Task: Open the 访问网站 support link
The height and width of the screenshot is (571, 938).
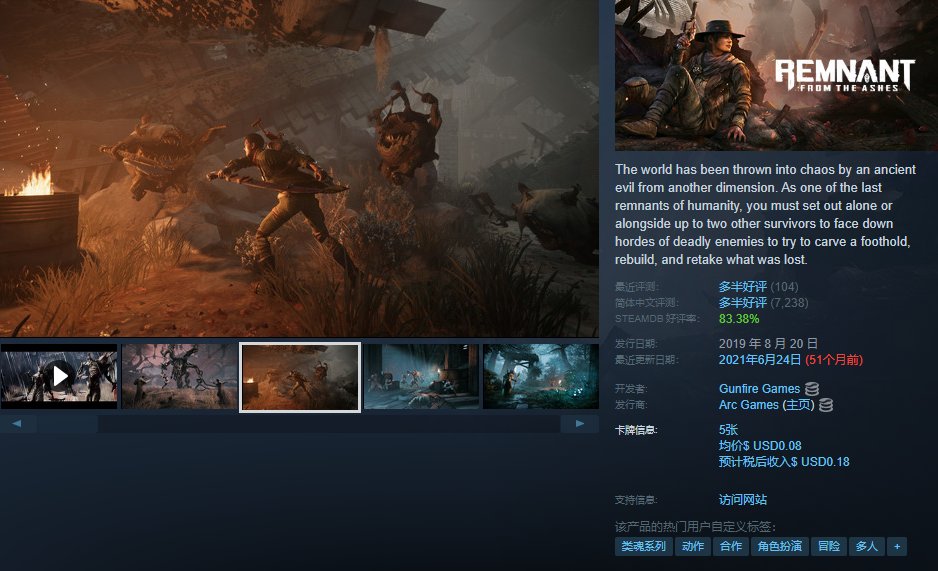Action: point(742,500)
